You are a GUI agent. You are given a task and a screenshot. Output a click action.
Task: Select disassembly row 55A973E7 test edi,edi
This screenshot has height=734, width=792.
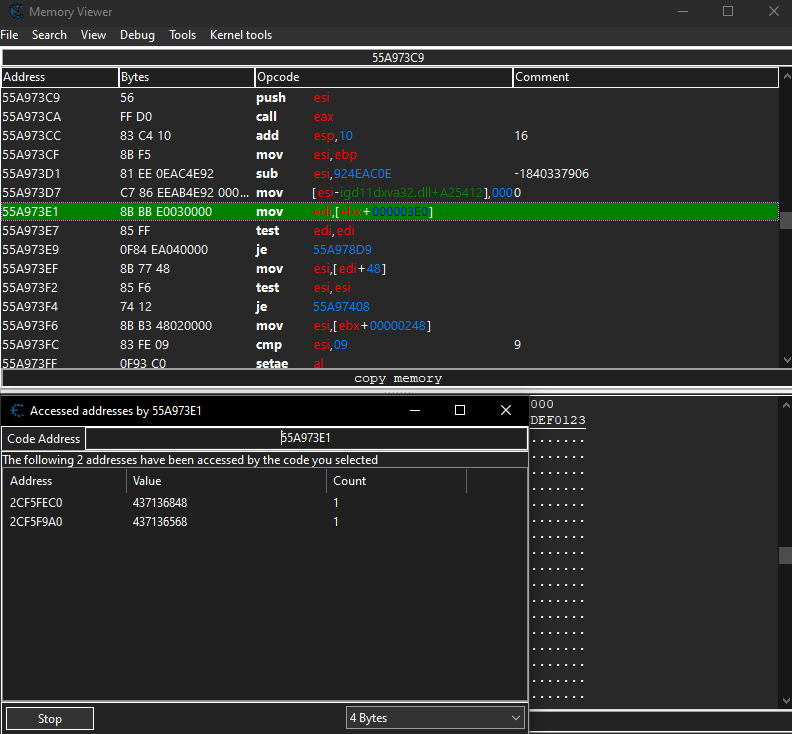click(390, 231)
